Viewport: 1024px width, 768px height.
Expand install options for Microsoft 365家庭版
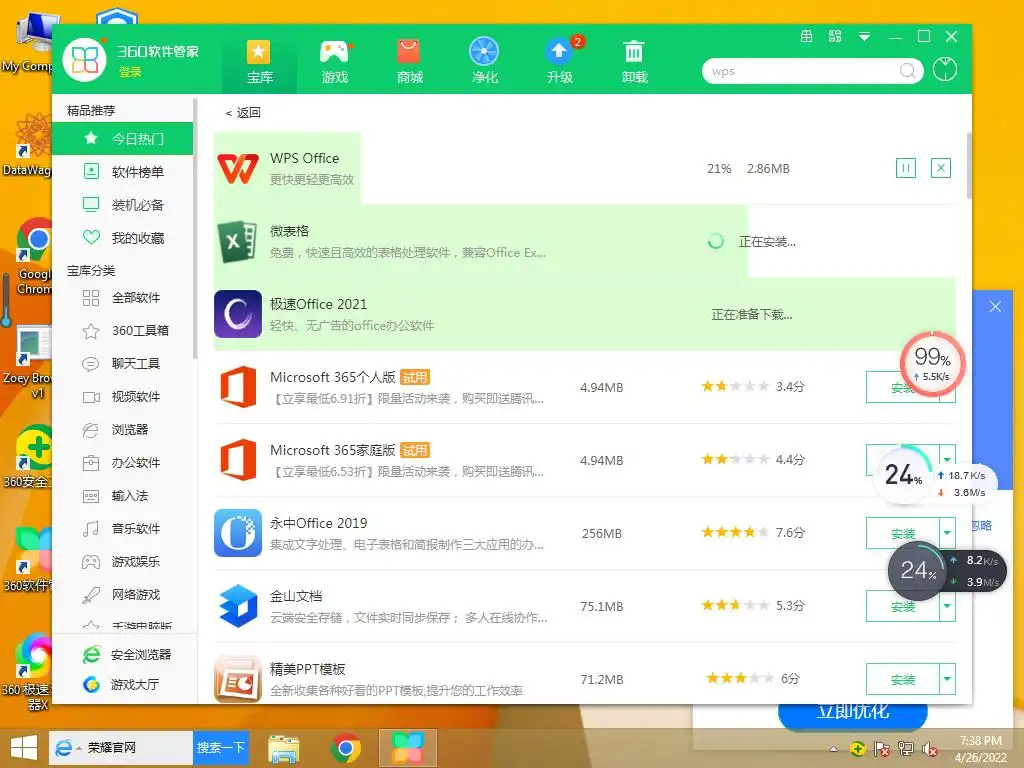[948, 459]
